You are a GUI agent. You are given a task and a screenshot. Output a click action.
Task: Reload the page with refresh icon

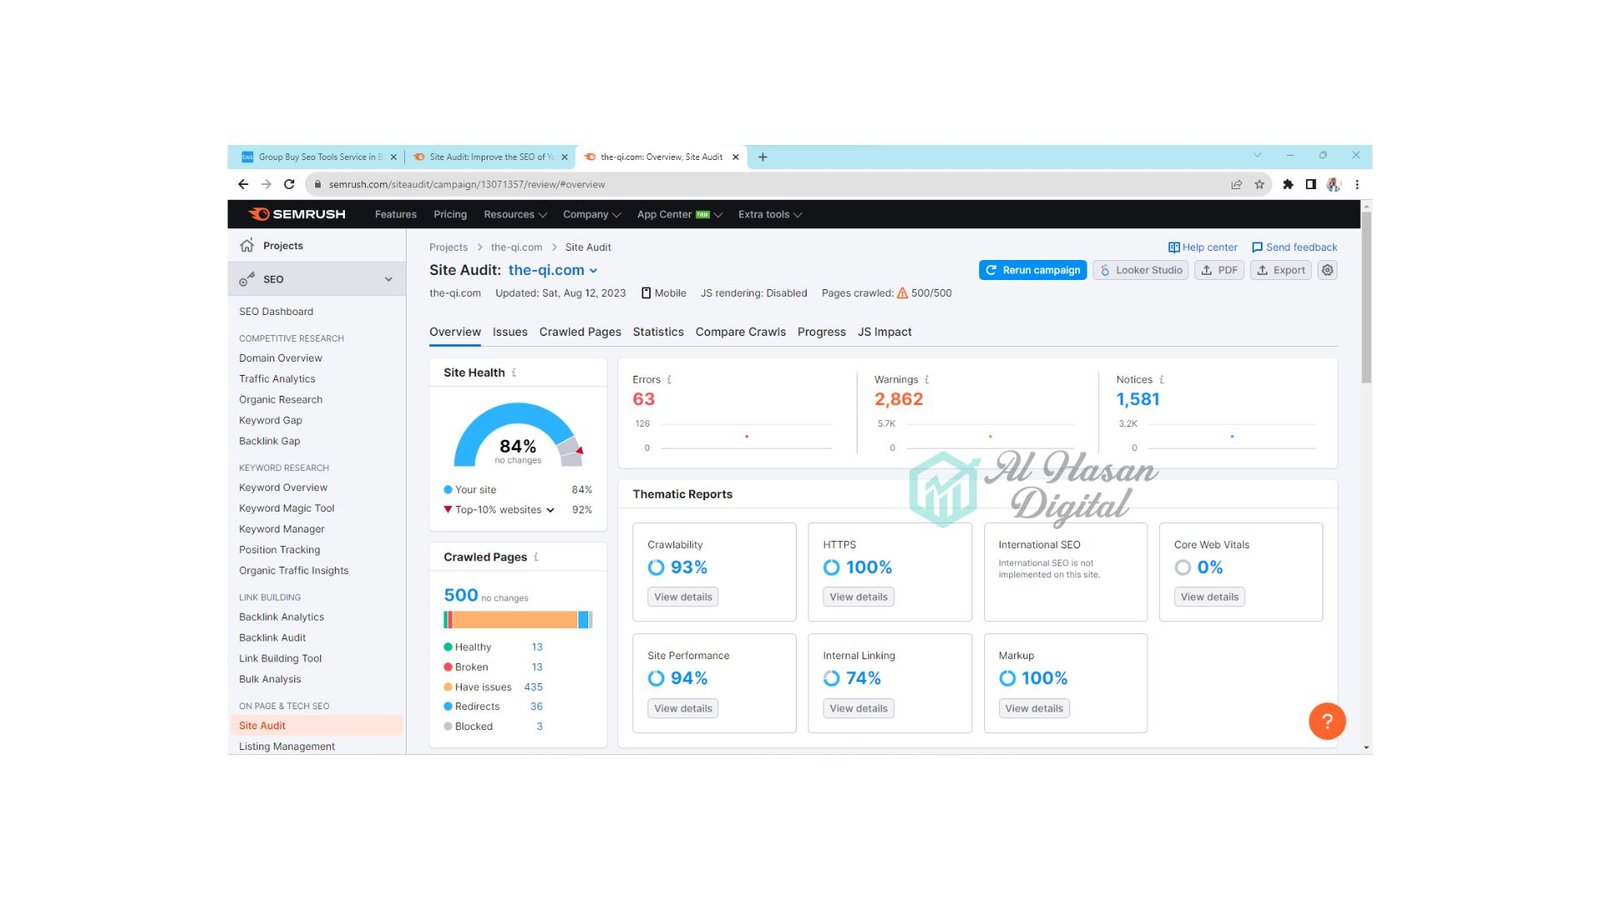(x=289, y=184)
